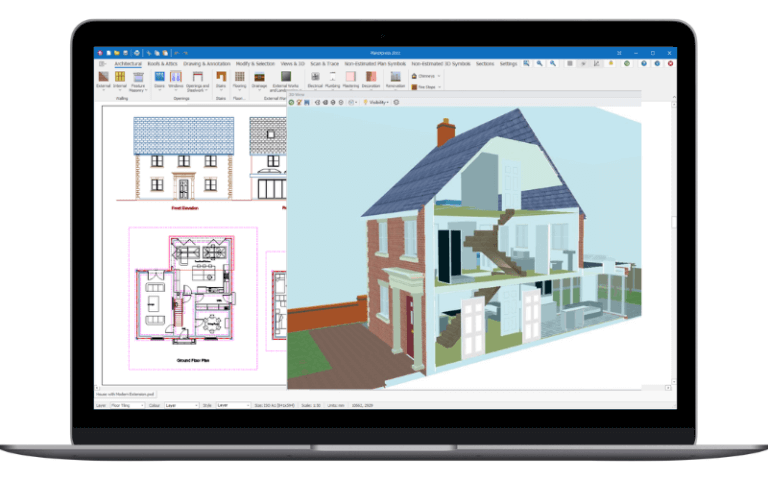Switch to the Roofs & Attics tab
The image size is (768, 480).
(x=162, y=64)
